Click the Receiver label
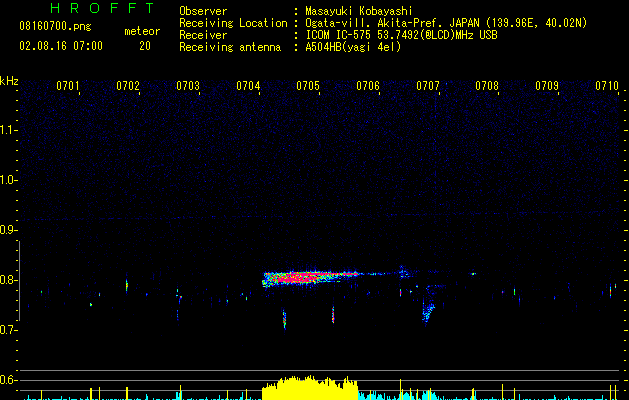Viewport: 629px width, 400px height. coord(203,35)
